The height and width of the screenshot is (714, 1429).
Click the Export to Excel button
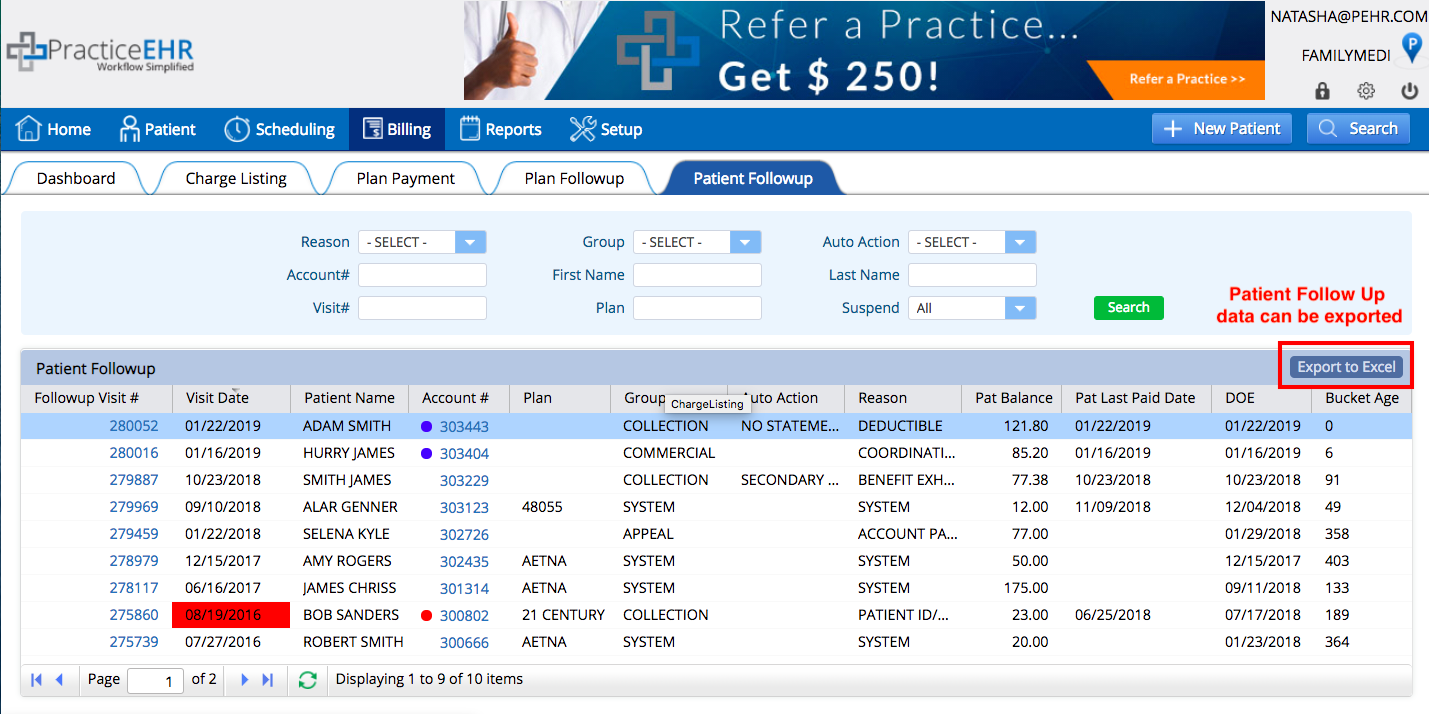tap(1346, 367)
